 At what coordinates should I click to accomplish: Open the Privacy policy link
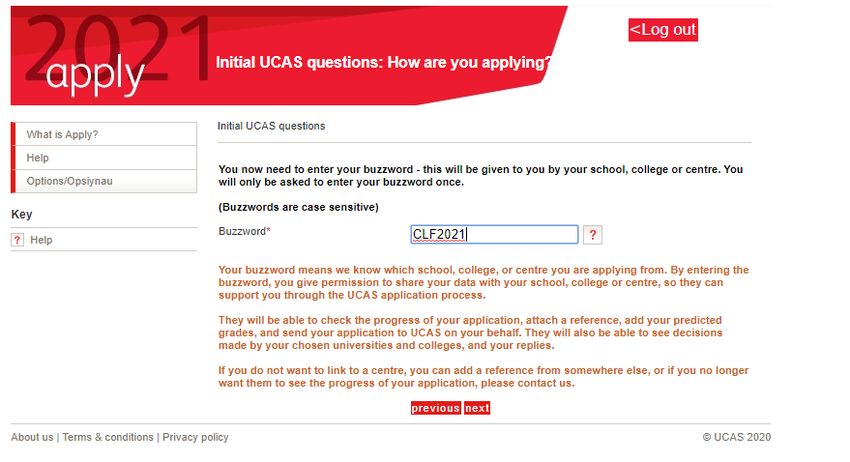pos(195,437)
